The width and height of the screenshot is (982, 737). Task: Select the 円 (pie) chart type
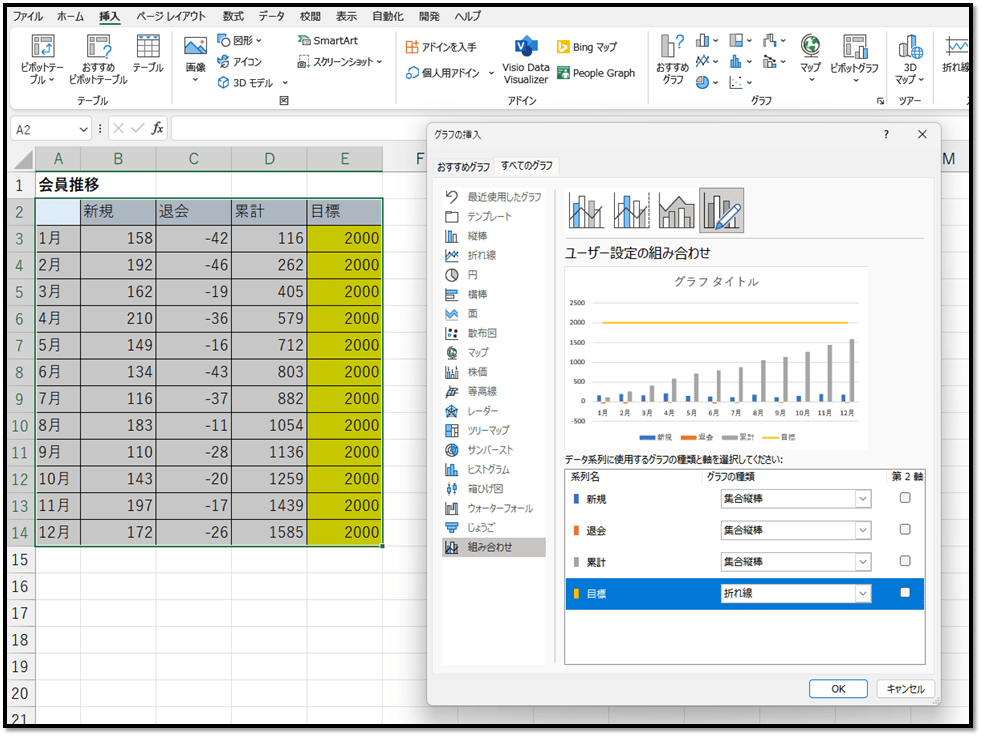[473, 275]
